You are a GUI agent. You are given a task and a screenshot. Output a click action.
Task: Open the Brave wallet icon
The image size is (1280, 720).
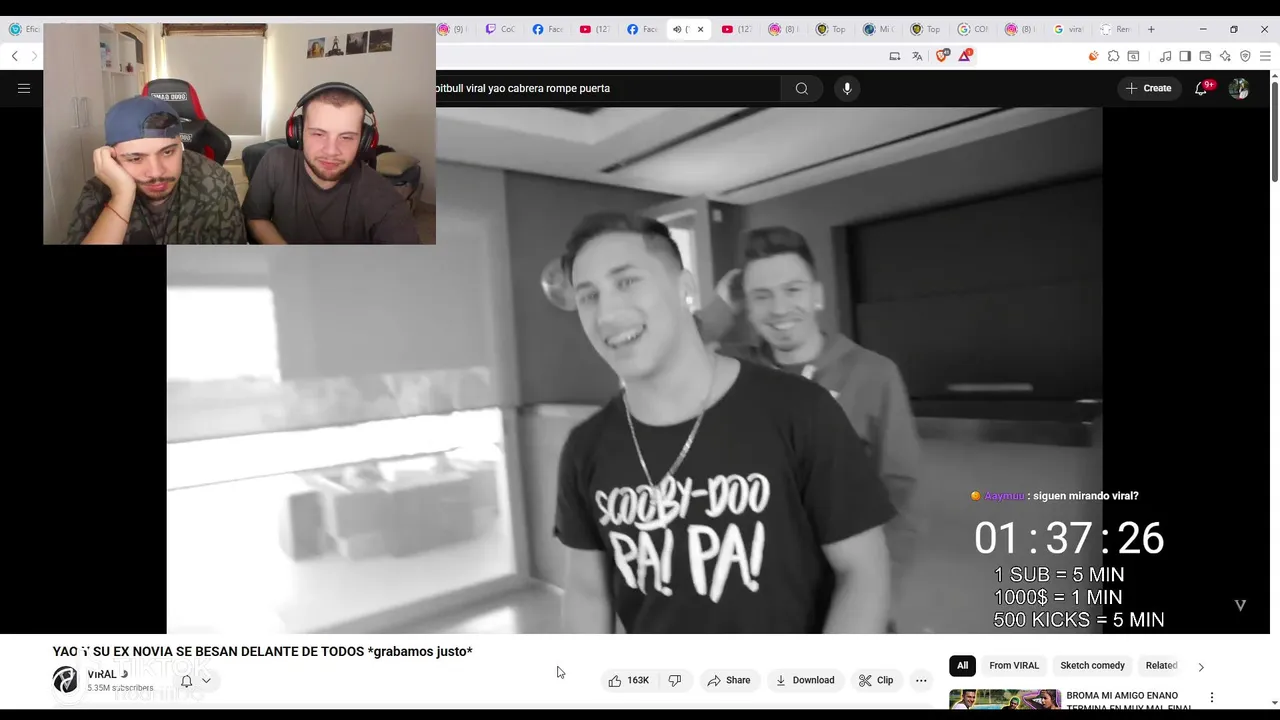click(x=1205, y=56)
